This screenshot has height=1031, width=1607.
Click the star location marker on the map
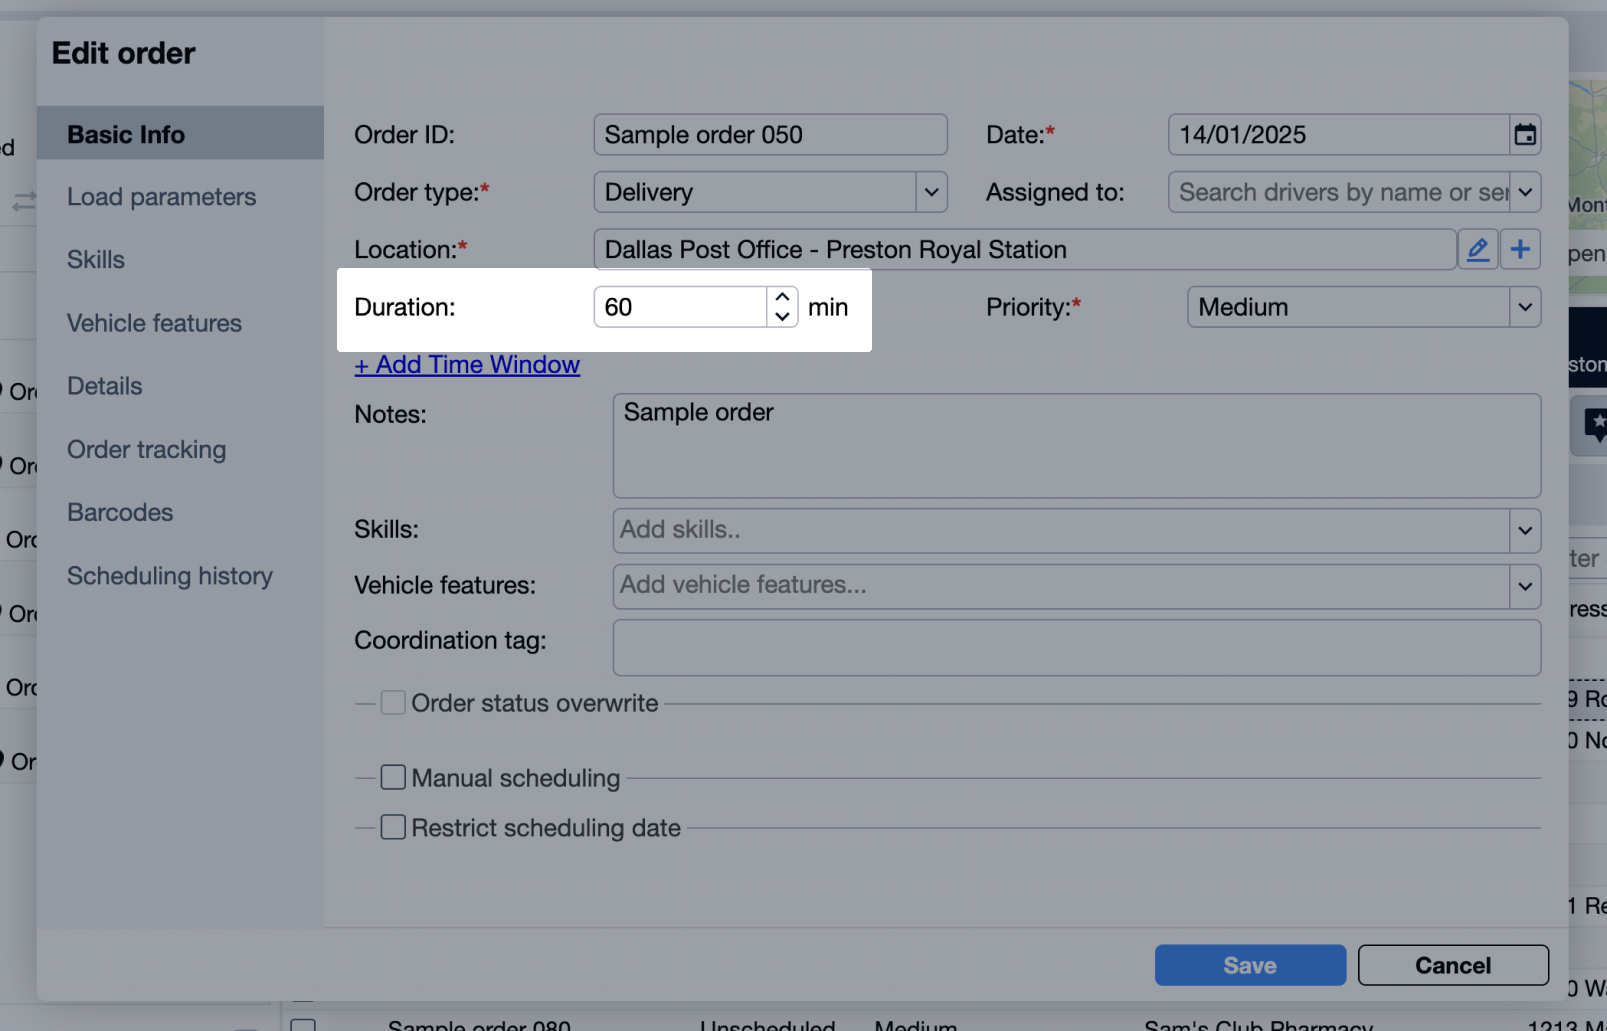tap(1597, 425)
